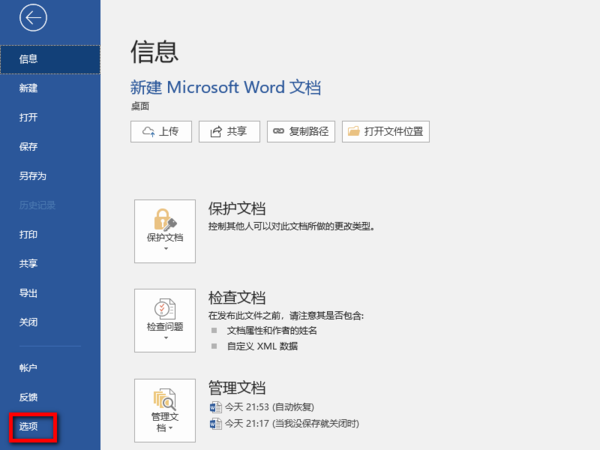Viewport: 600px width, 450px height.
Task: Expand the 管理文档 dropdown button
Action: 165,411
